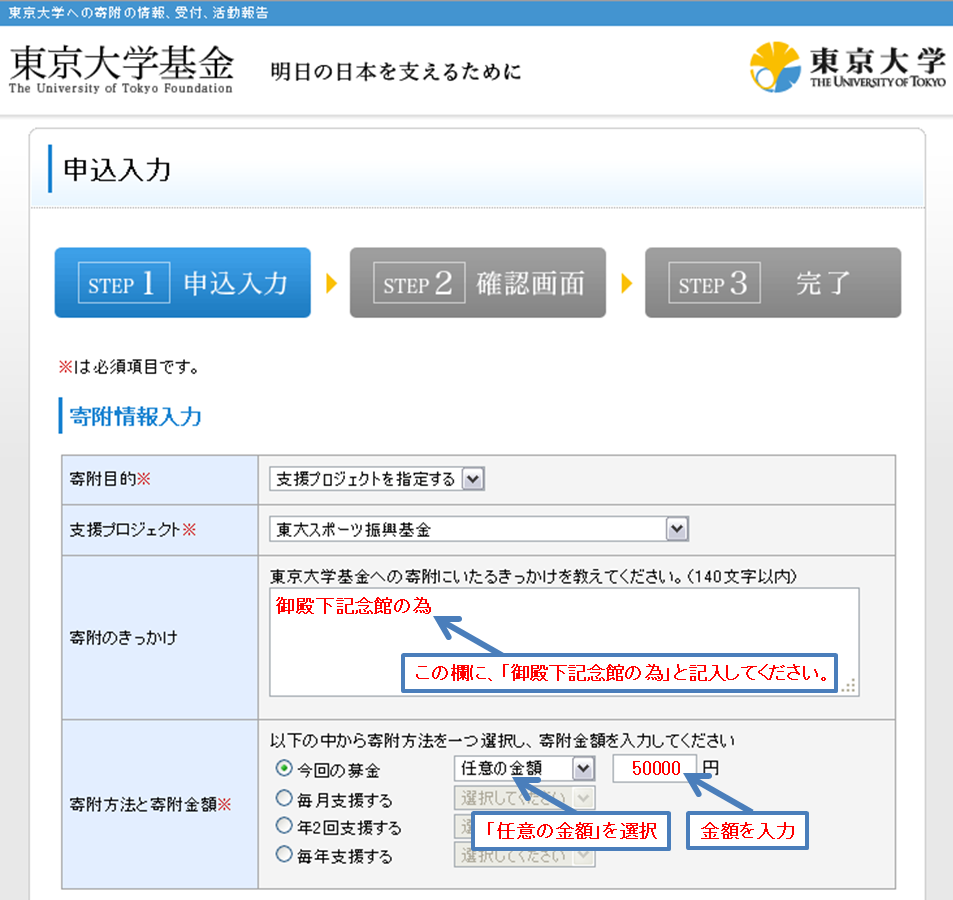
Task: Click the text area resize grip
Action: tap(850, 686)
